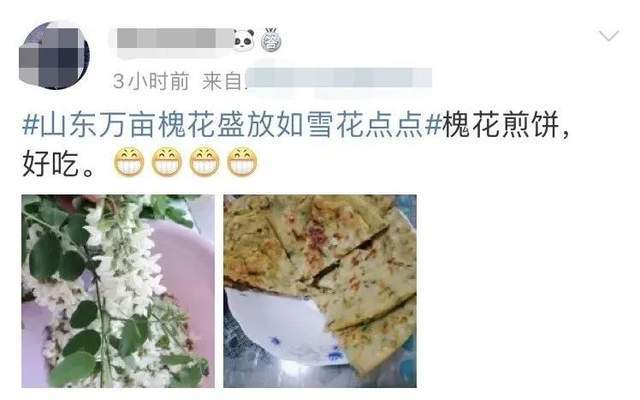Image resolution: width=640 pixels, height=400 pixels.
Task: Click the 3小时前 timestamp
Action: (151, 81)
